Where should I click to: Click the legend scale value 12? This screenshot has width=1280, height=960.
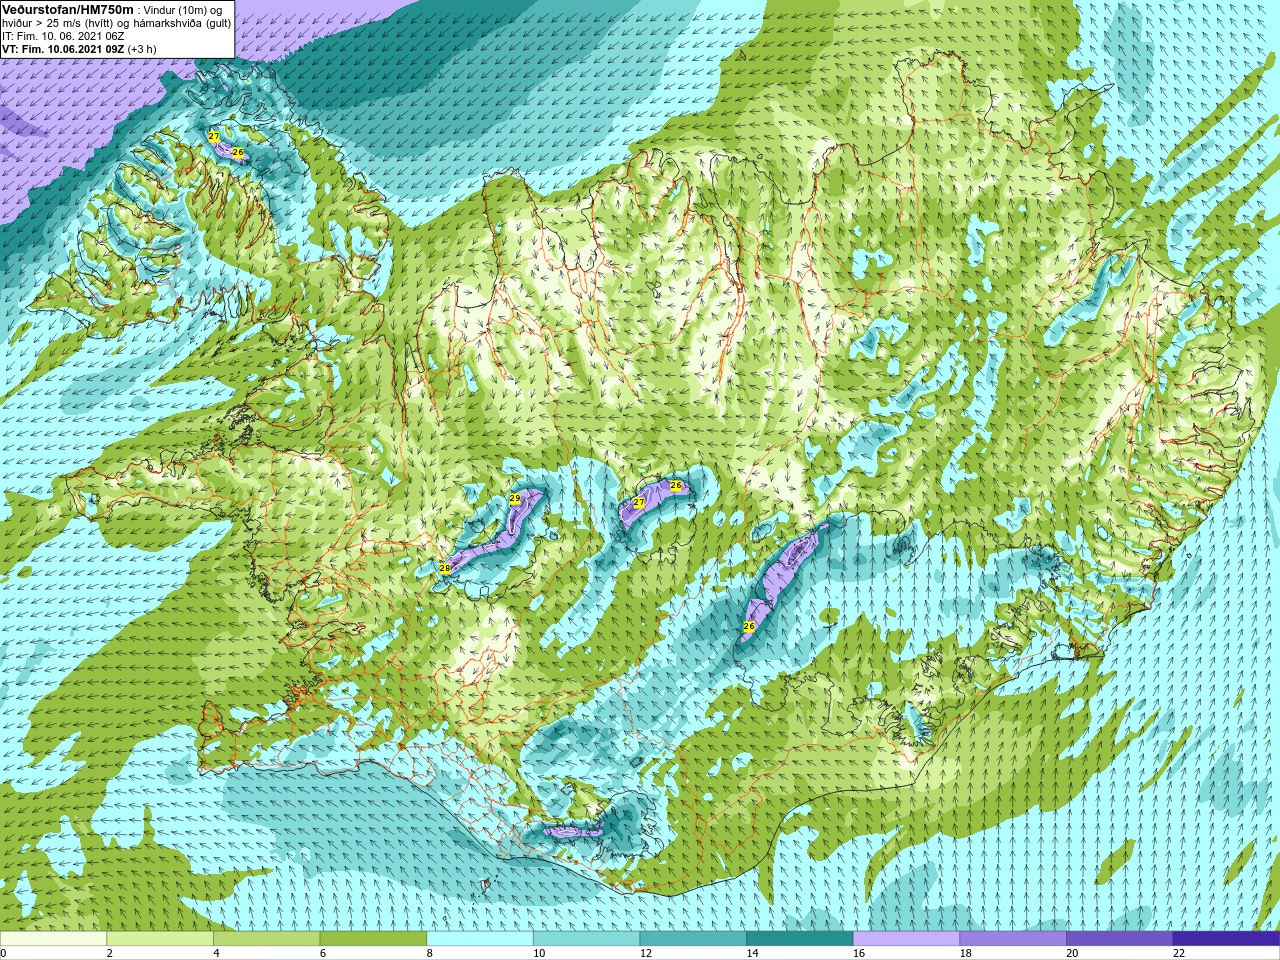[x=645, y=953]
